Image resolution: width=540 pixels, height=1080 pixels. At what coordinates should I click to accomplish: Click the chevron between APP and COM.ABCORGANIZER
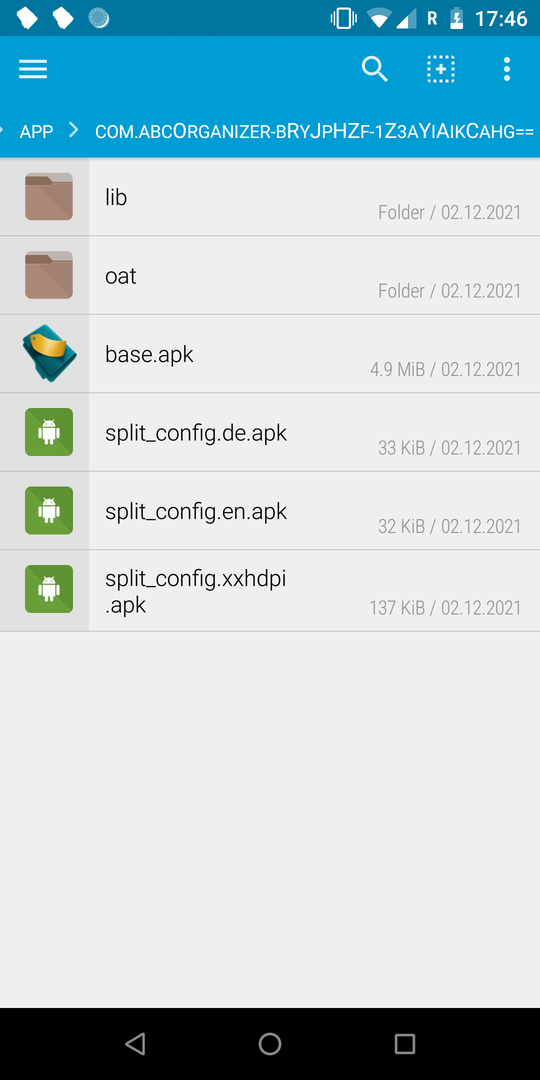click(x=74, y=130)
